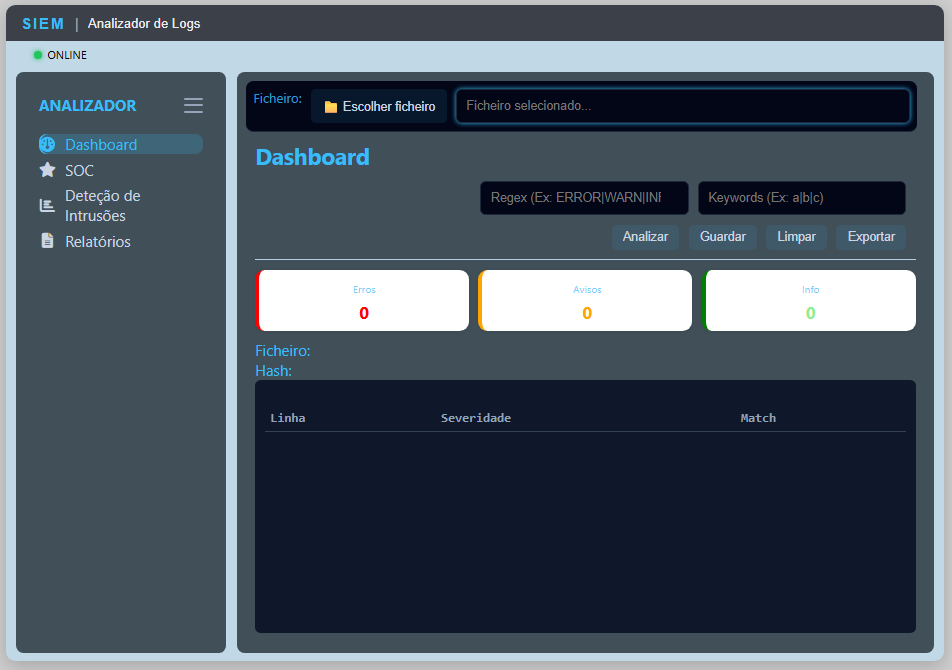Click the green ONLINE status dot
The height and width of the screenshot is (670, 952).
pos(38,55)
